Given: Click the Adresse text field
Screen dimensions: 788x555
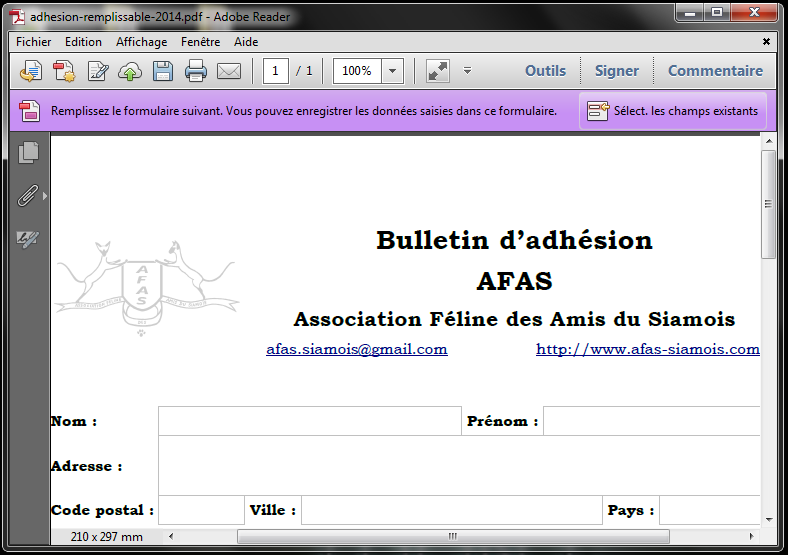Looking at the screenshot, I should click(x=459, y=466).
